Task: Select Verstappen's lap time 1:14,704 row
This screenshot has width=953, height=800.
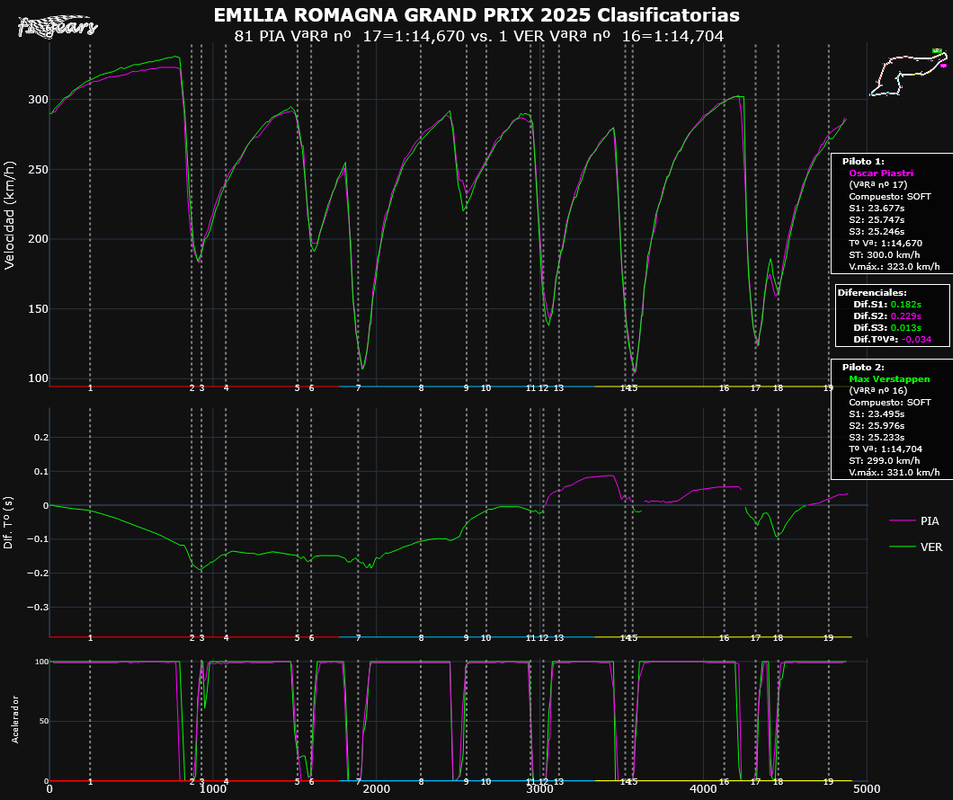Action: pyautogui.click(x=885, y=449)
